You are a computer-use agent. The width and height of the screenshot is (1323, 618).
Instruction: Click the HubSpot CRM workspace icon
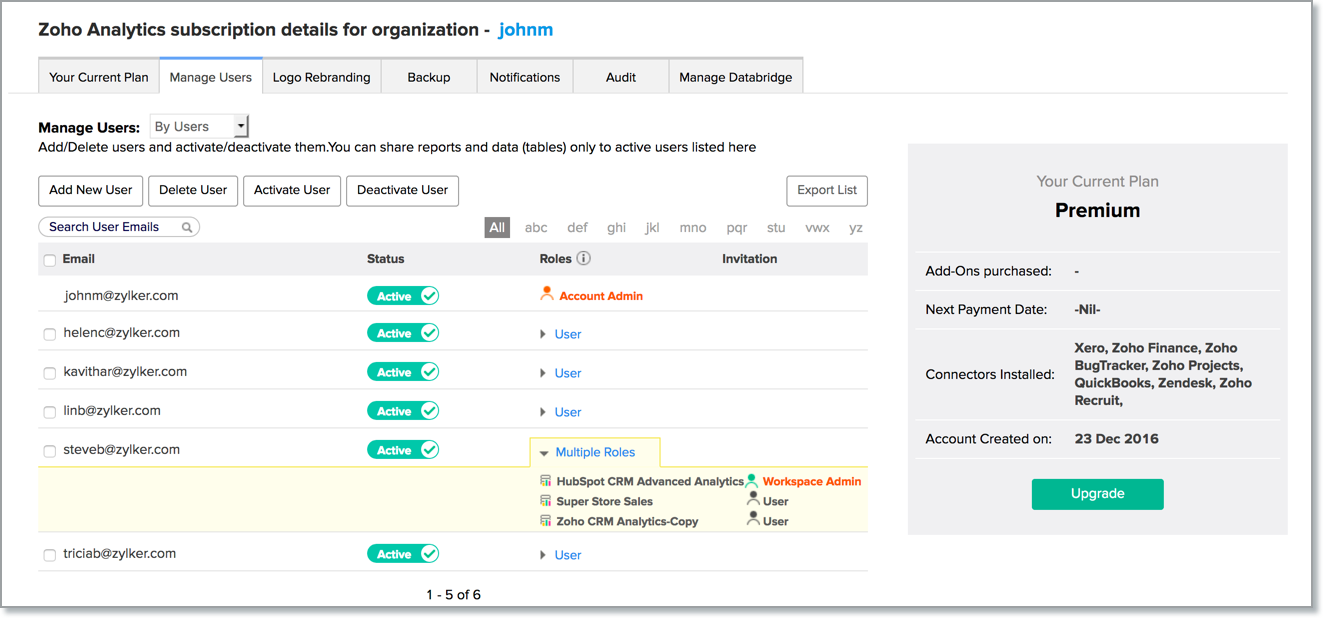546,481
